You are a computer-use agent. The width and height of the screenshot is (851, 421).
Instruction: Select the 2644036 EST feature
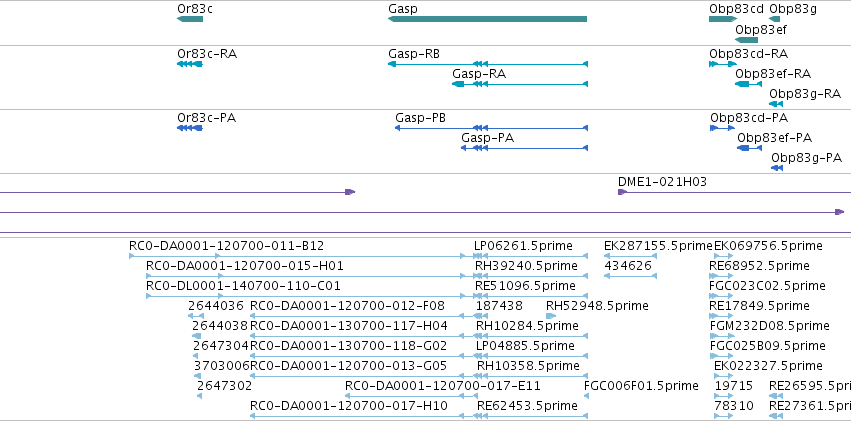coord(196,316)
